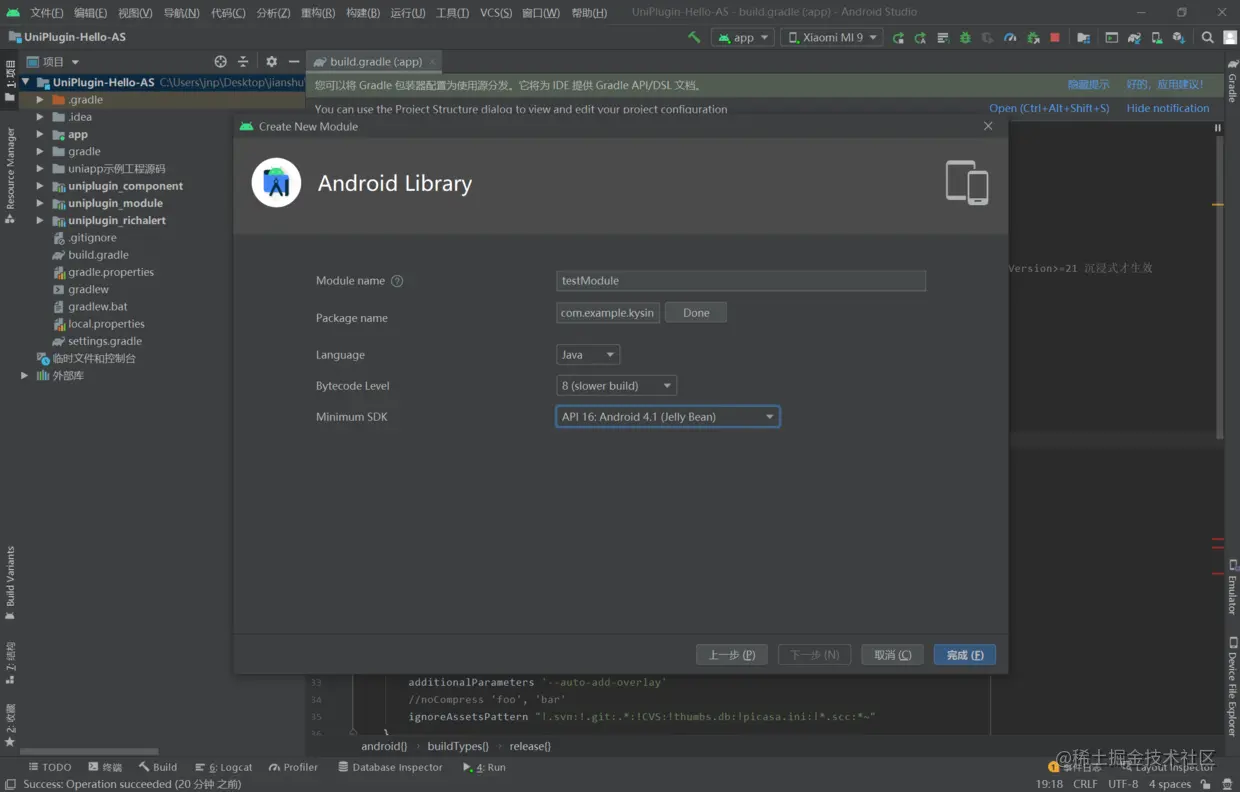
Task: Click the Module name help icon
Action: coord(397,281)
